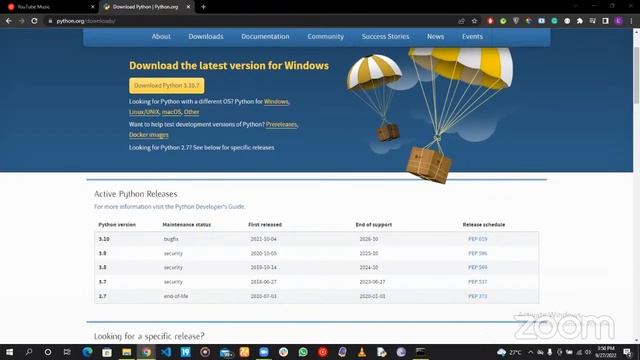640x360 pixels.
Task: Click the page vertical scrollbar thumb
Action: coord(636,76)
